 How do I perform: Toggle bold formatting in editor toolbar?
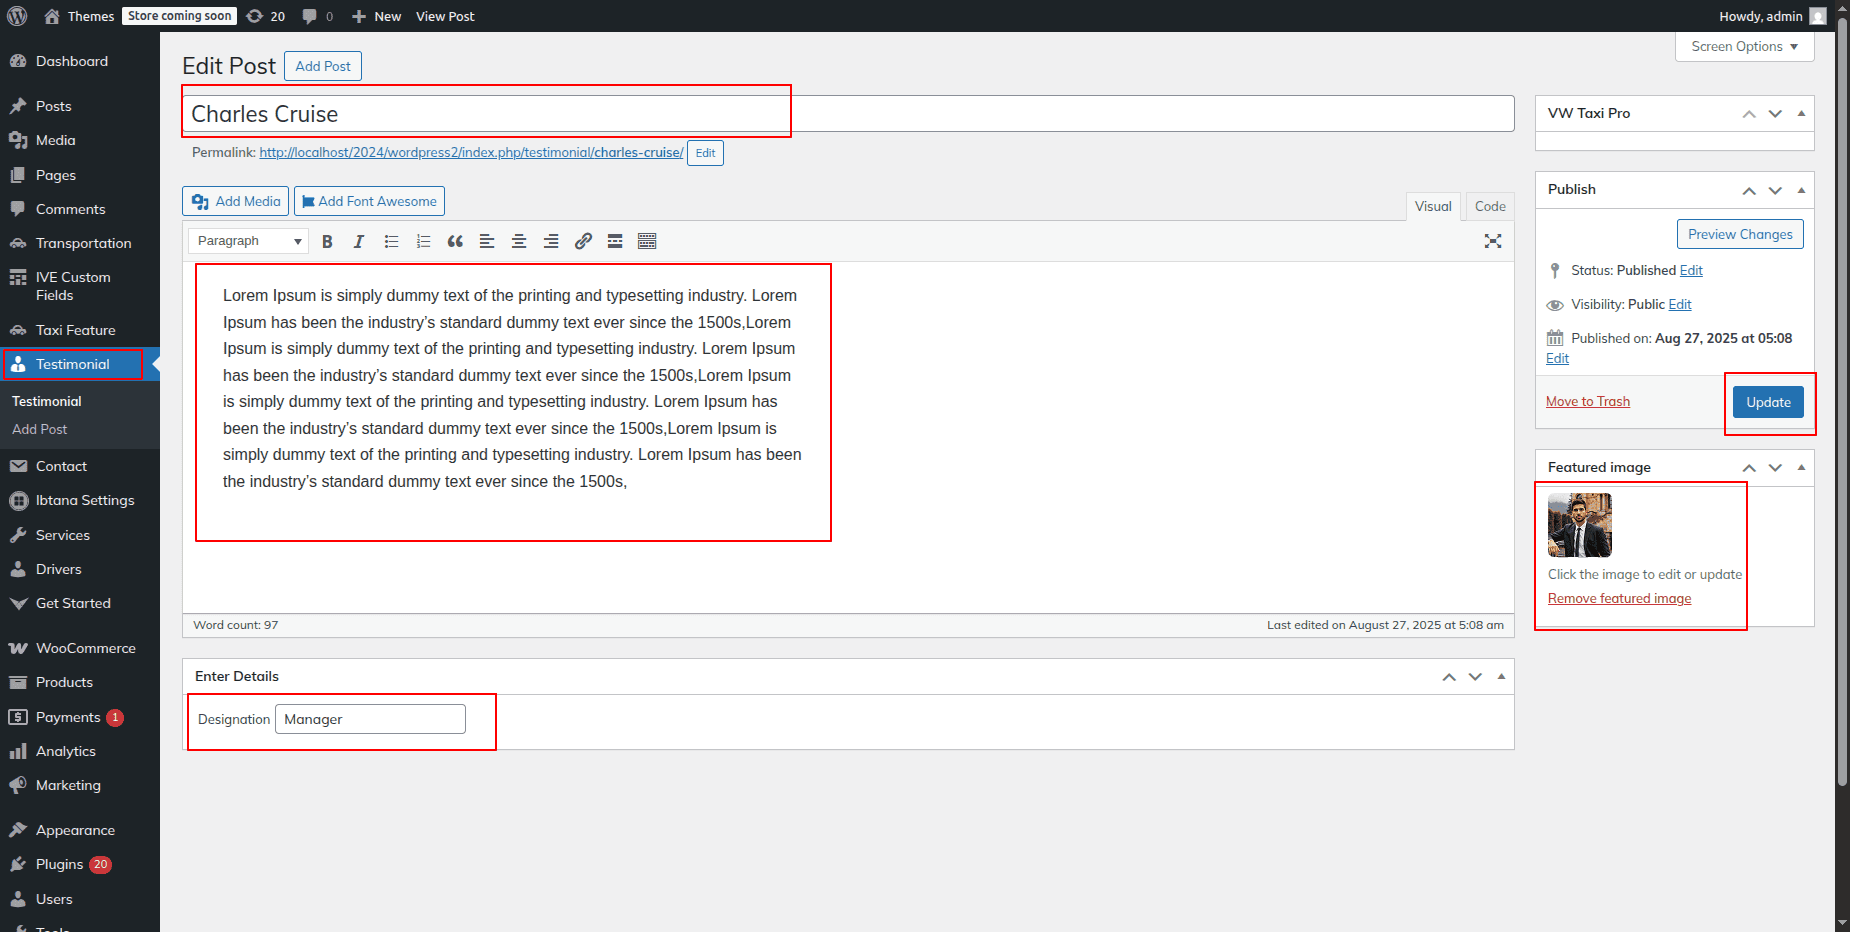(327, 241)
